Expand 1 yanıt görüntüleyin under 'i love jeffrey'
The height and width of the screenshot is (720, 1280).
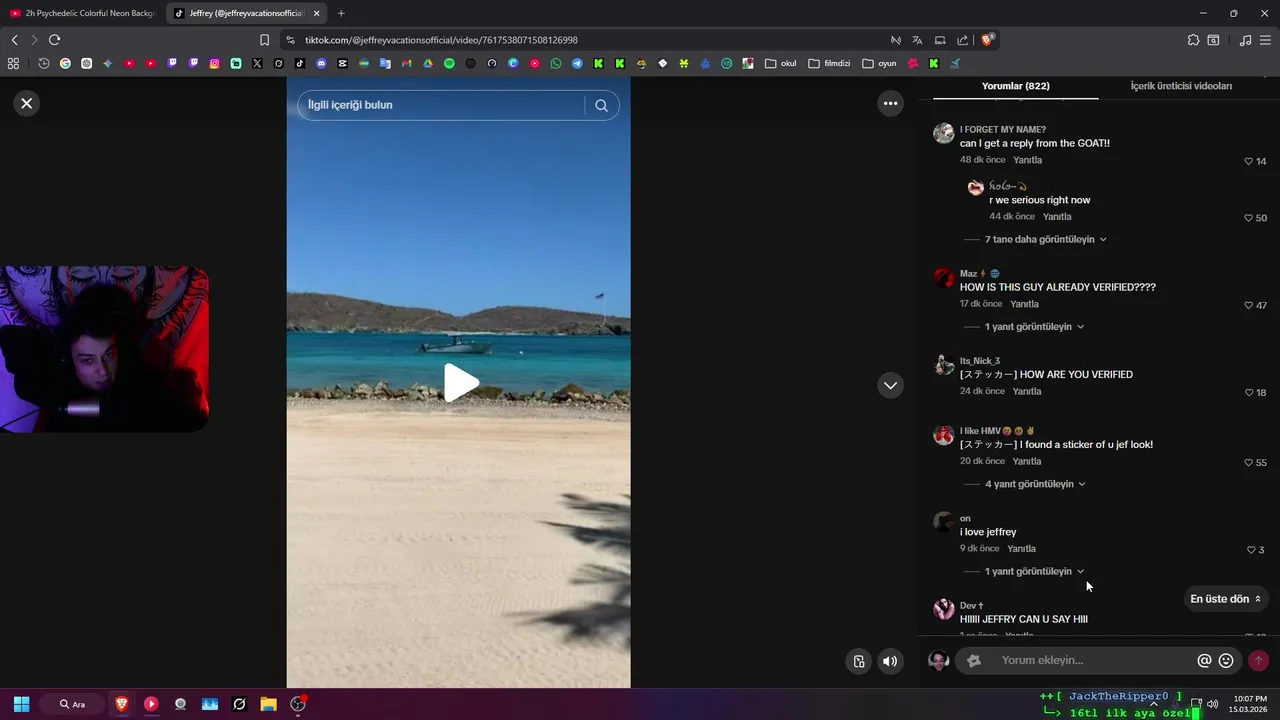[1034, 571]
